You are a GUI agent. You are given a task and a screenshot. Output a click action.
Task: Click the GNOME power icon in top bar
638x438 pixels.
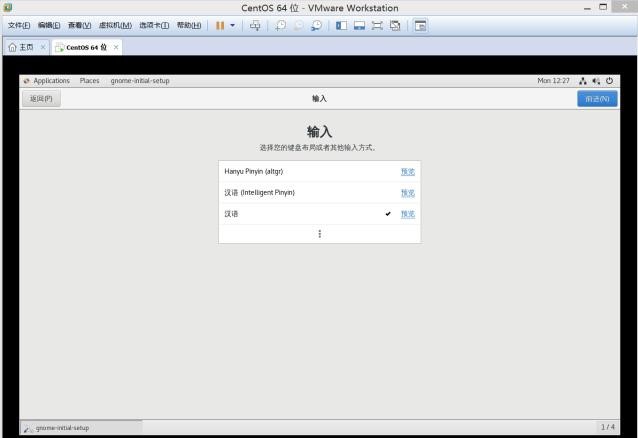pyautogui.click(x=608, y=81)
